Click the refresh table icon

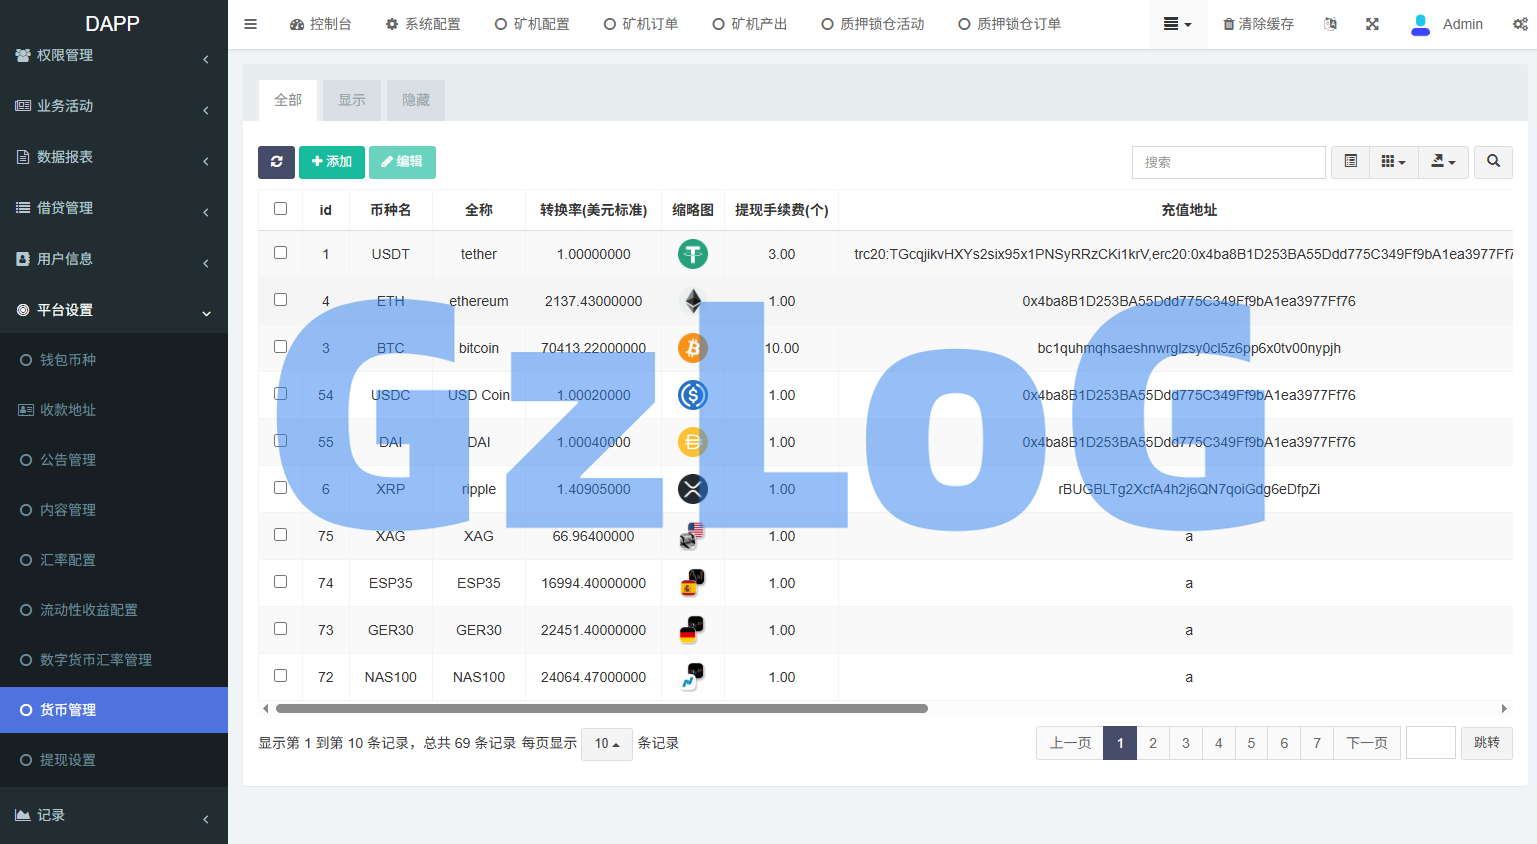point(277,162)
